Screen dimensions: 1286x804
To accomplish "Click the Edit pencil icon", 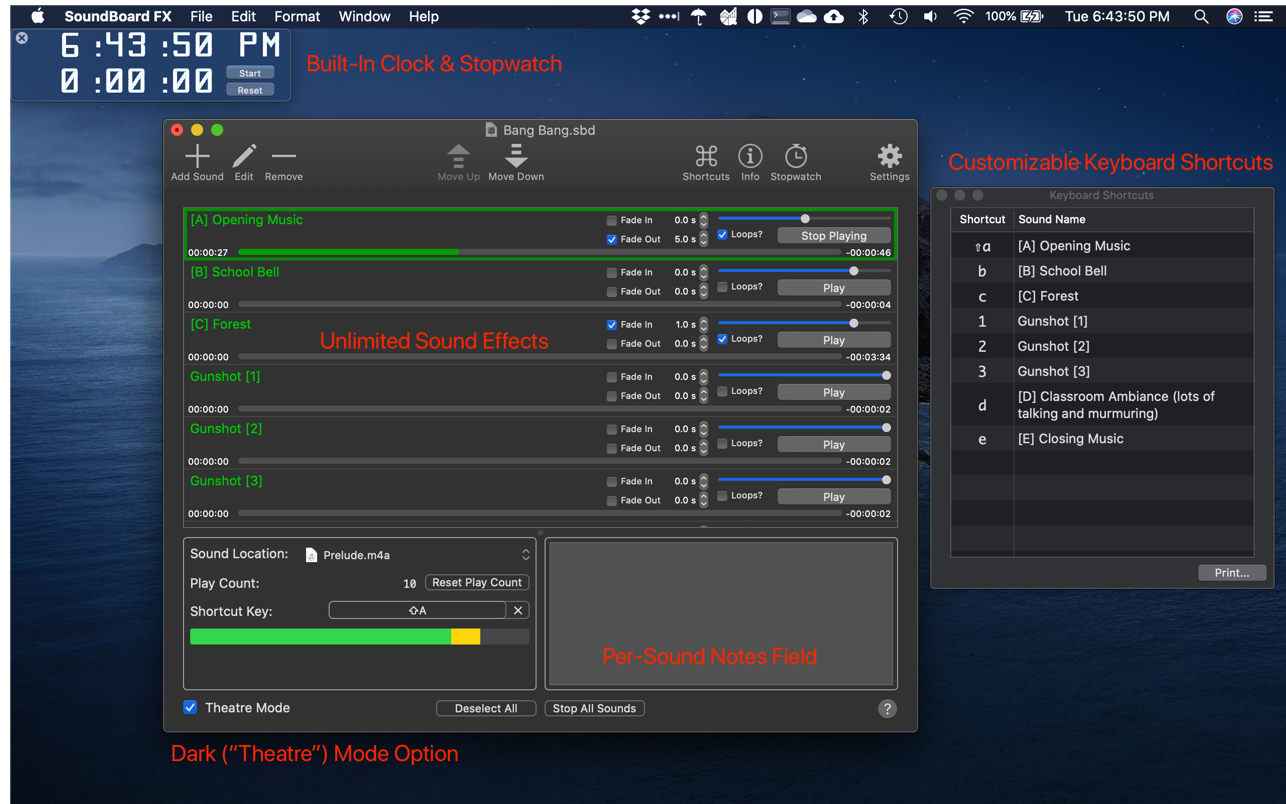I will (x=244, y=156).
